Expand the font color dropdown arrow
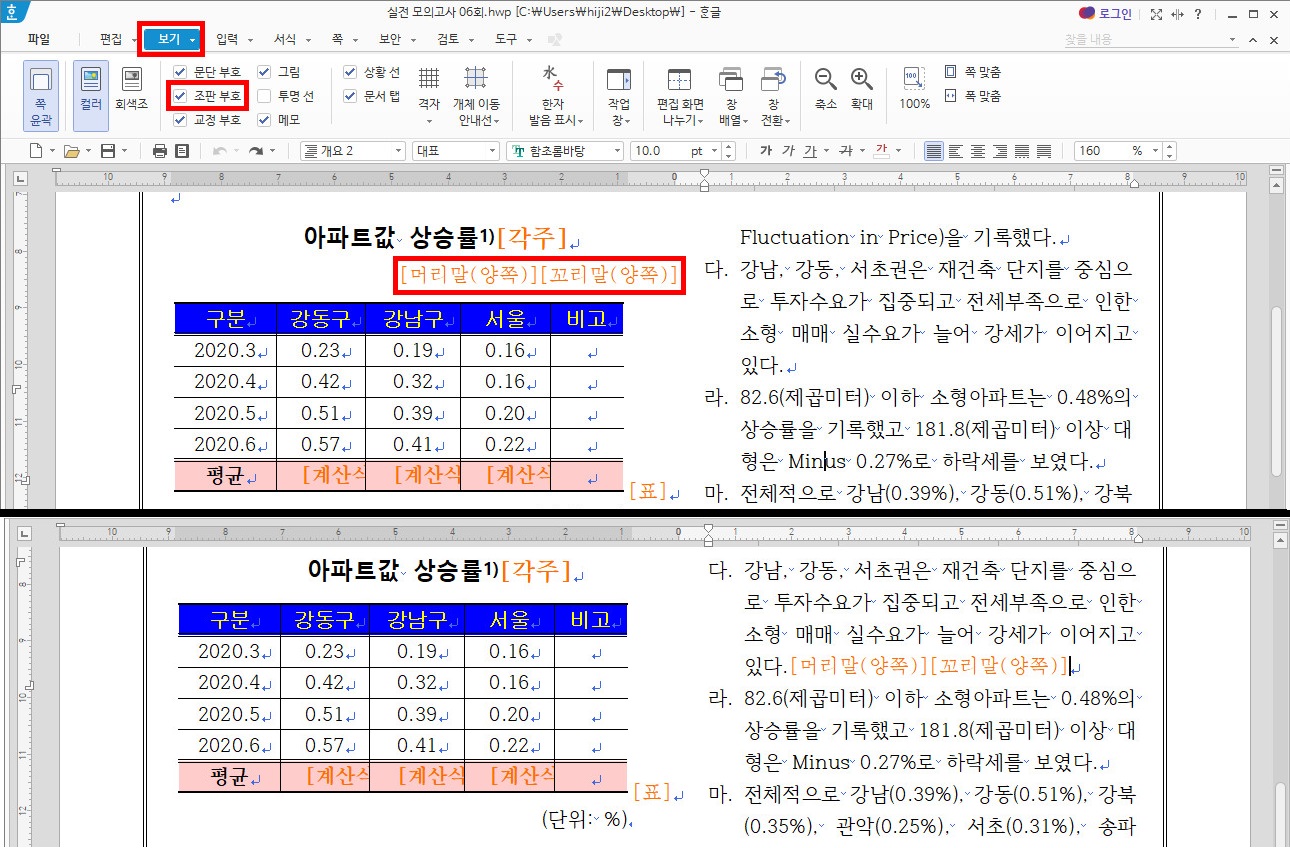1290x848 pixels. tap(900, 151)
